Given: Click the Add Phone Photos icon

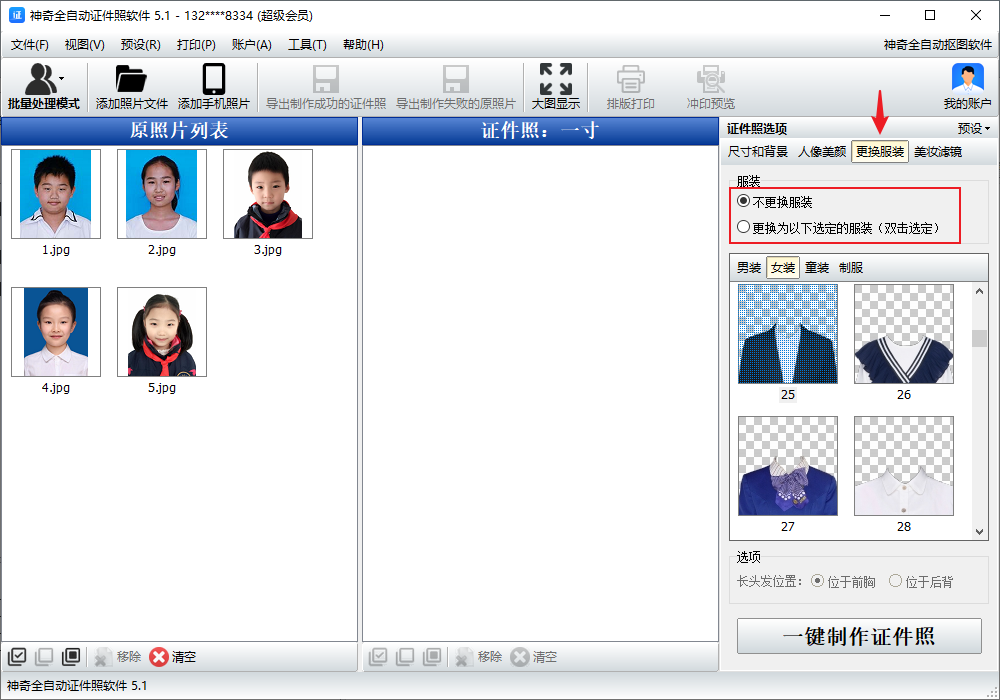Looking at the screenshot, I should tap(214, 79).
